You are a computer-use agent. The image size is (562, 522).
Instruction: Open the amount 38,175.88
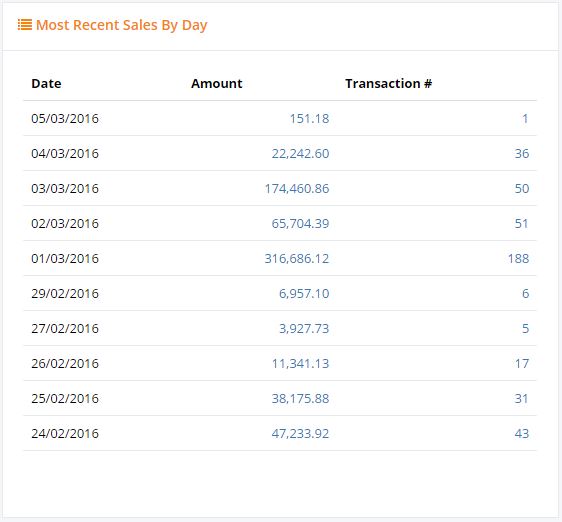tap(300, 399)
